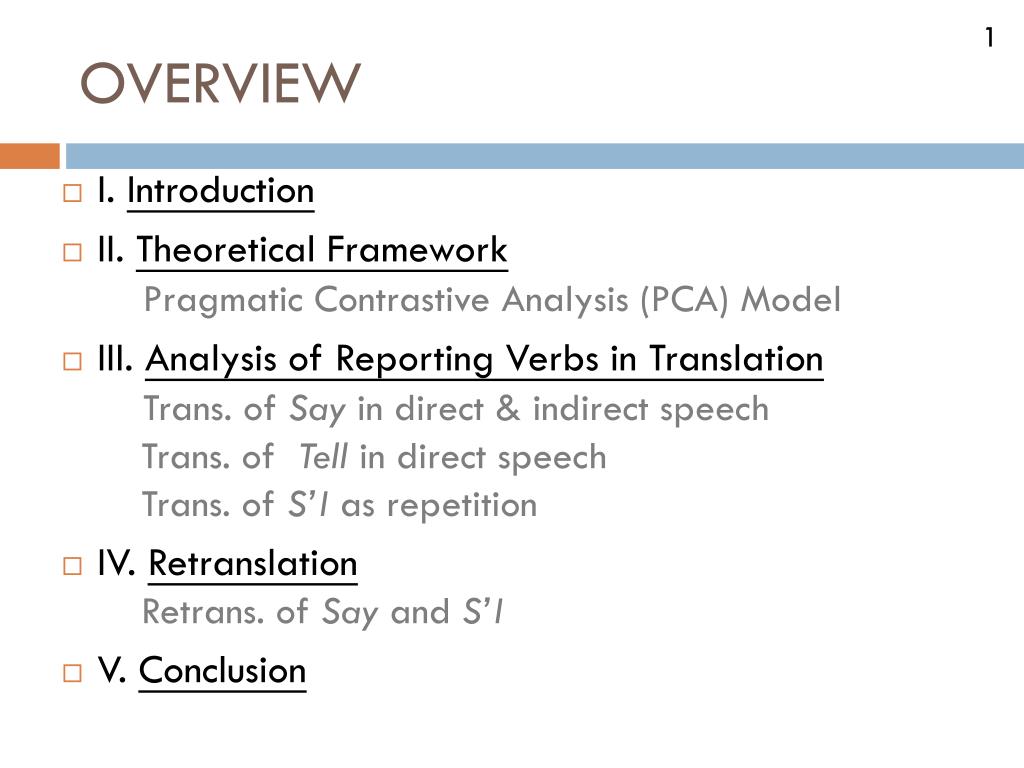Select the square bullet next to V. Conclusion
Image resolution: width=1024 pixels, height=768 pixels.
click(72, 673)
